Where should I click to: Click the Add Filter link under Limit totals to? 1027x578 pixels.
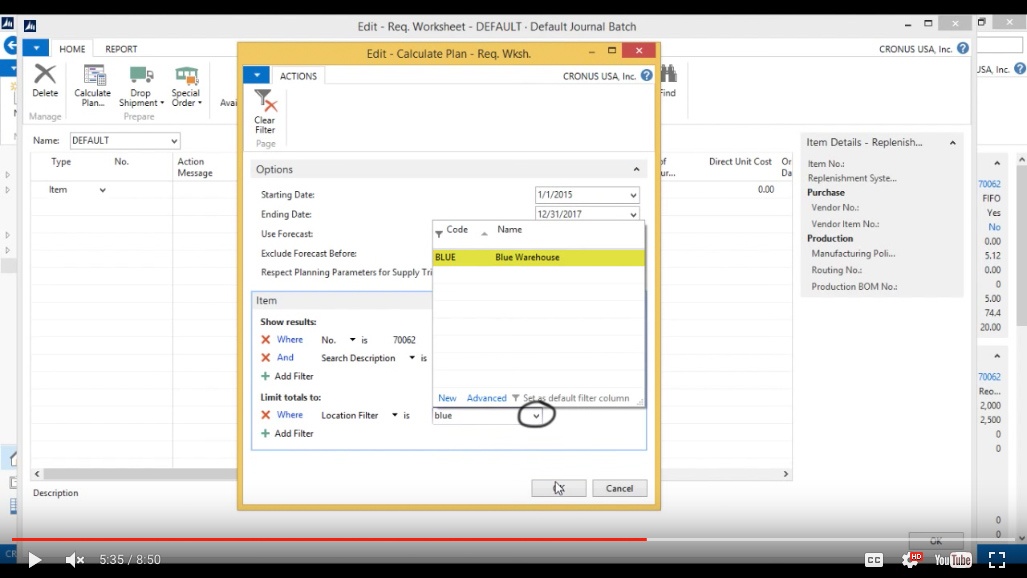[294, 433]
